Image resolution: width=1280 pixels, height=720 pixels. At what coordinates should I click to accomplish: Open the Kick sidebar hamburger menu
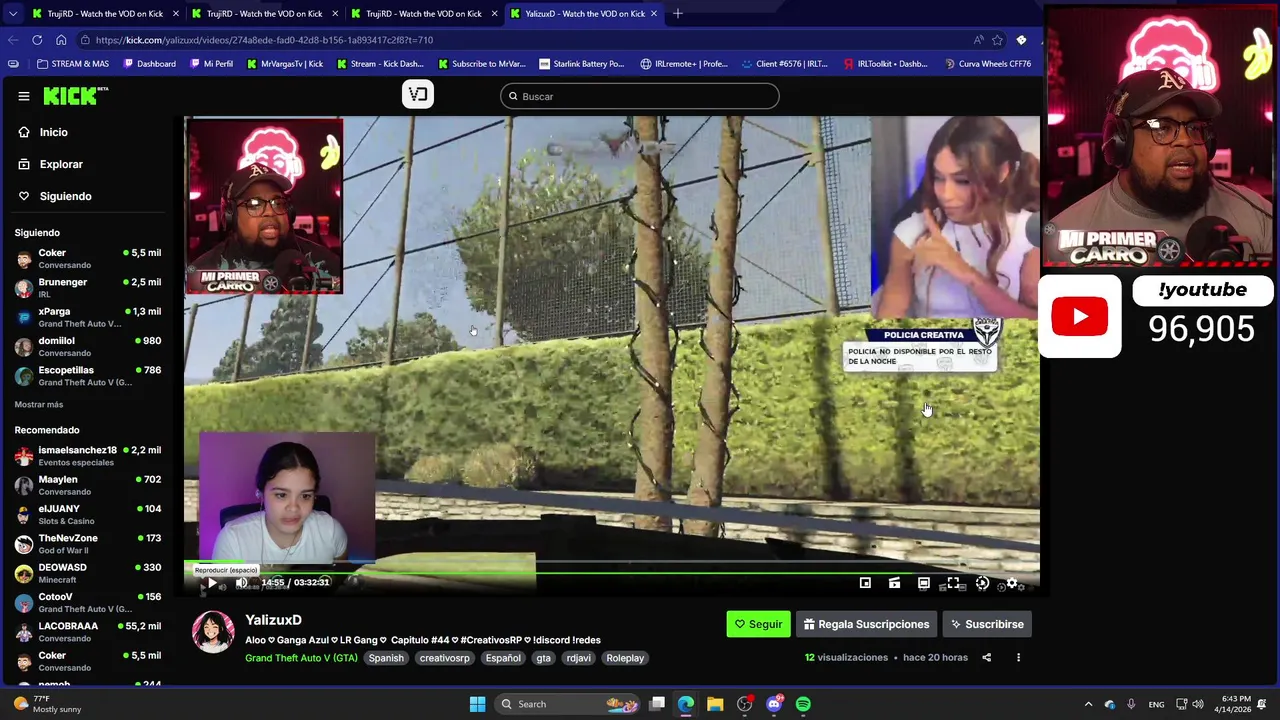click(x=24, y=96)
